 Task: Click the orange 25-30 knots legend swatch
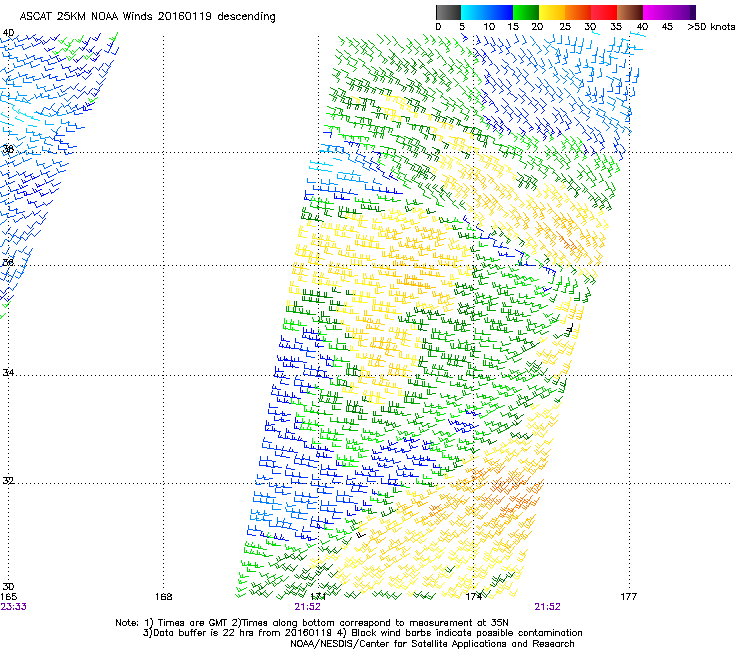click(x=578, y=12)
